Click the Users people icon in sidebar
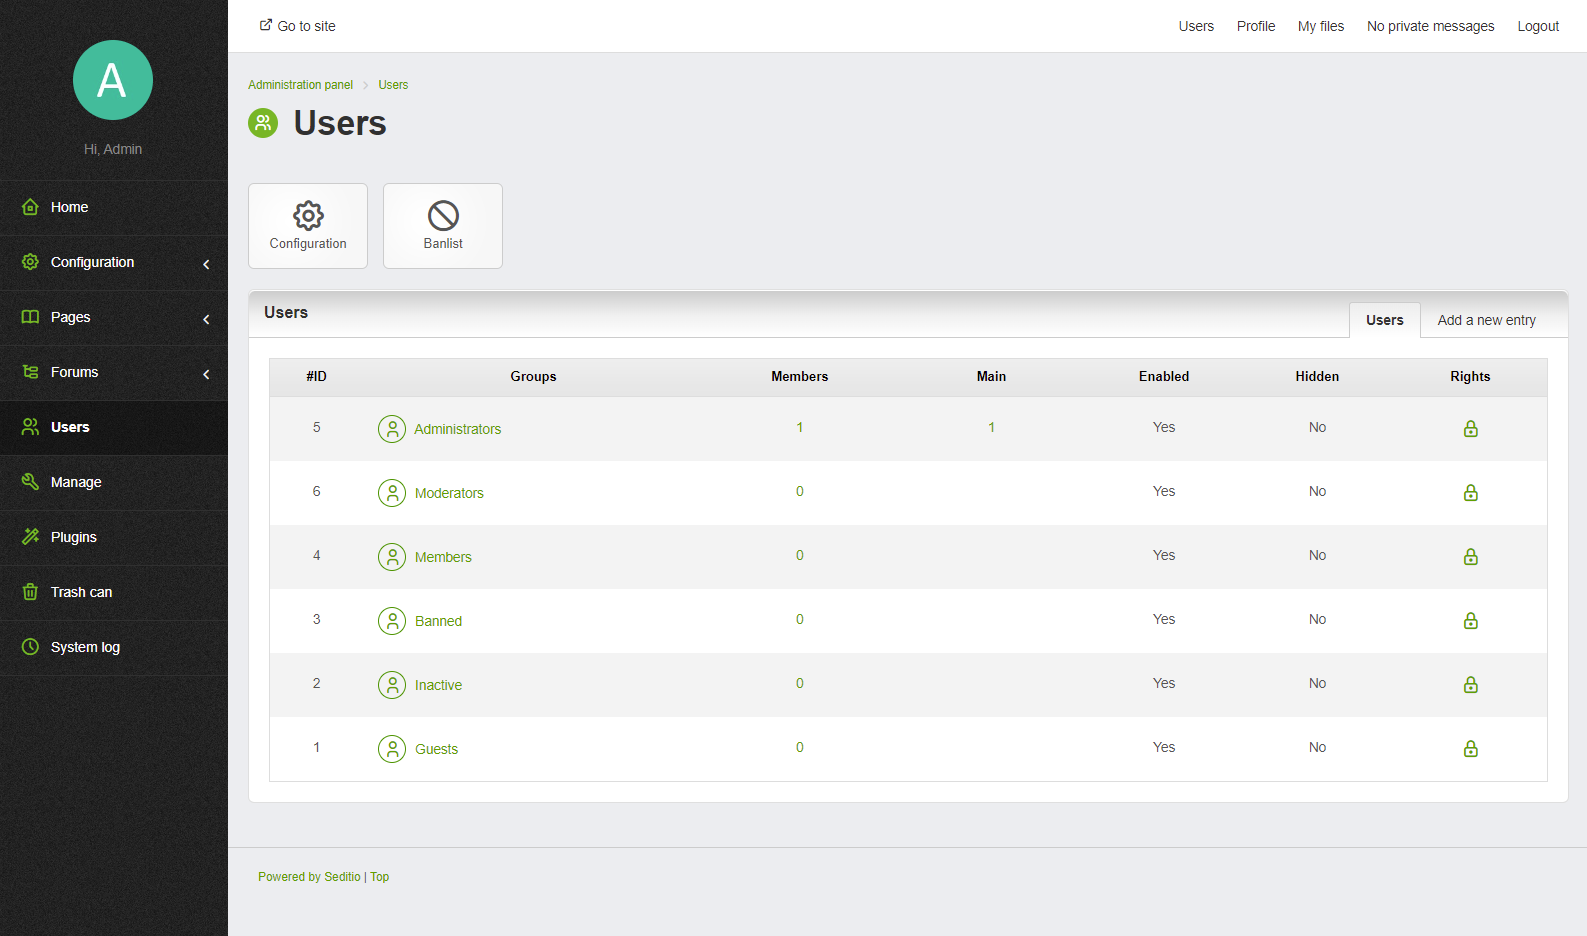This screenshot has height=936, width=1587. 31,427
